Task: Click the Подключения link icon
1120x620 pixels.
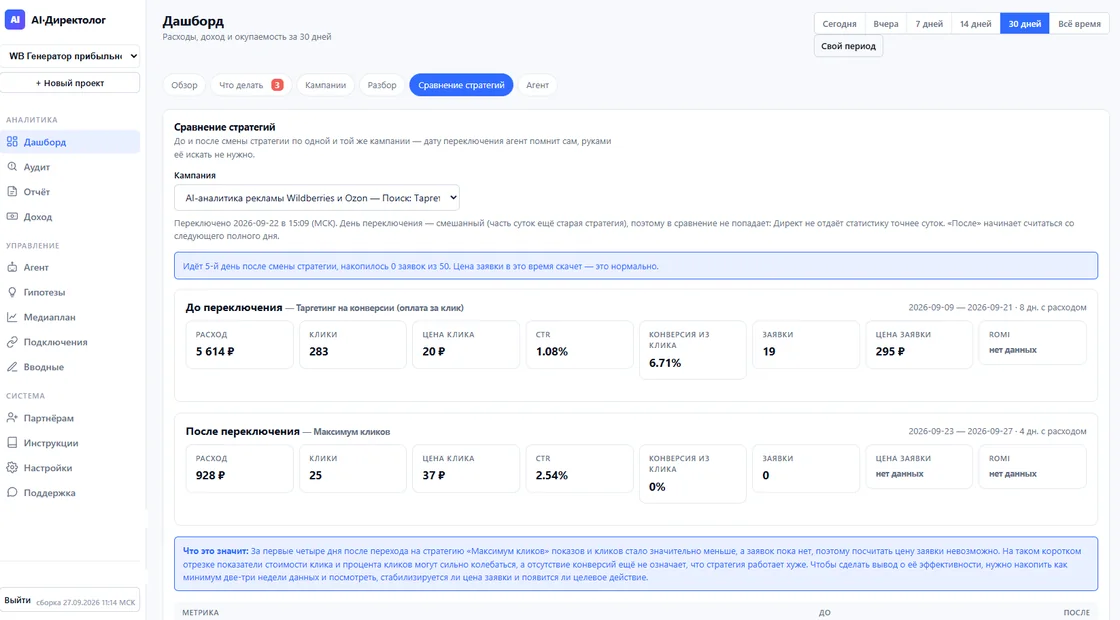Action: coord(12,342)
